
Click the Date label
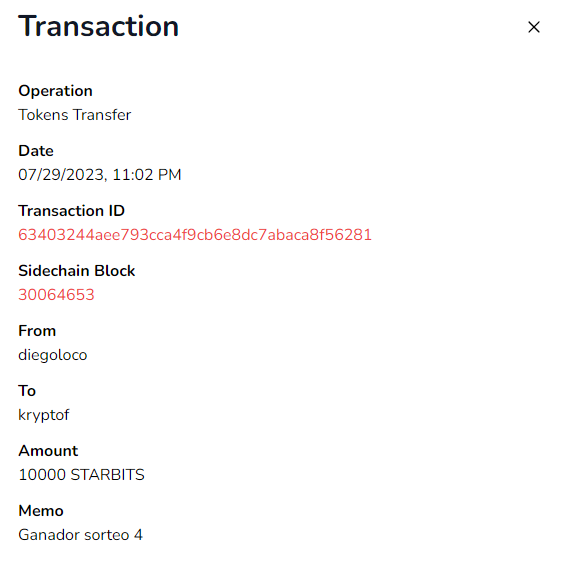point(36,151)
